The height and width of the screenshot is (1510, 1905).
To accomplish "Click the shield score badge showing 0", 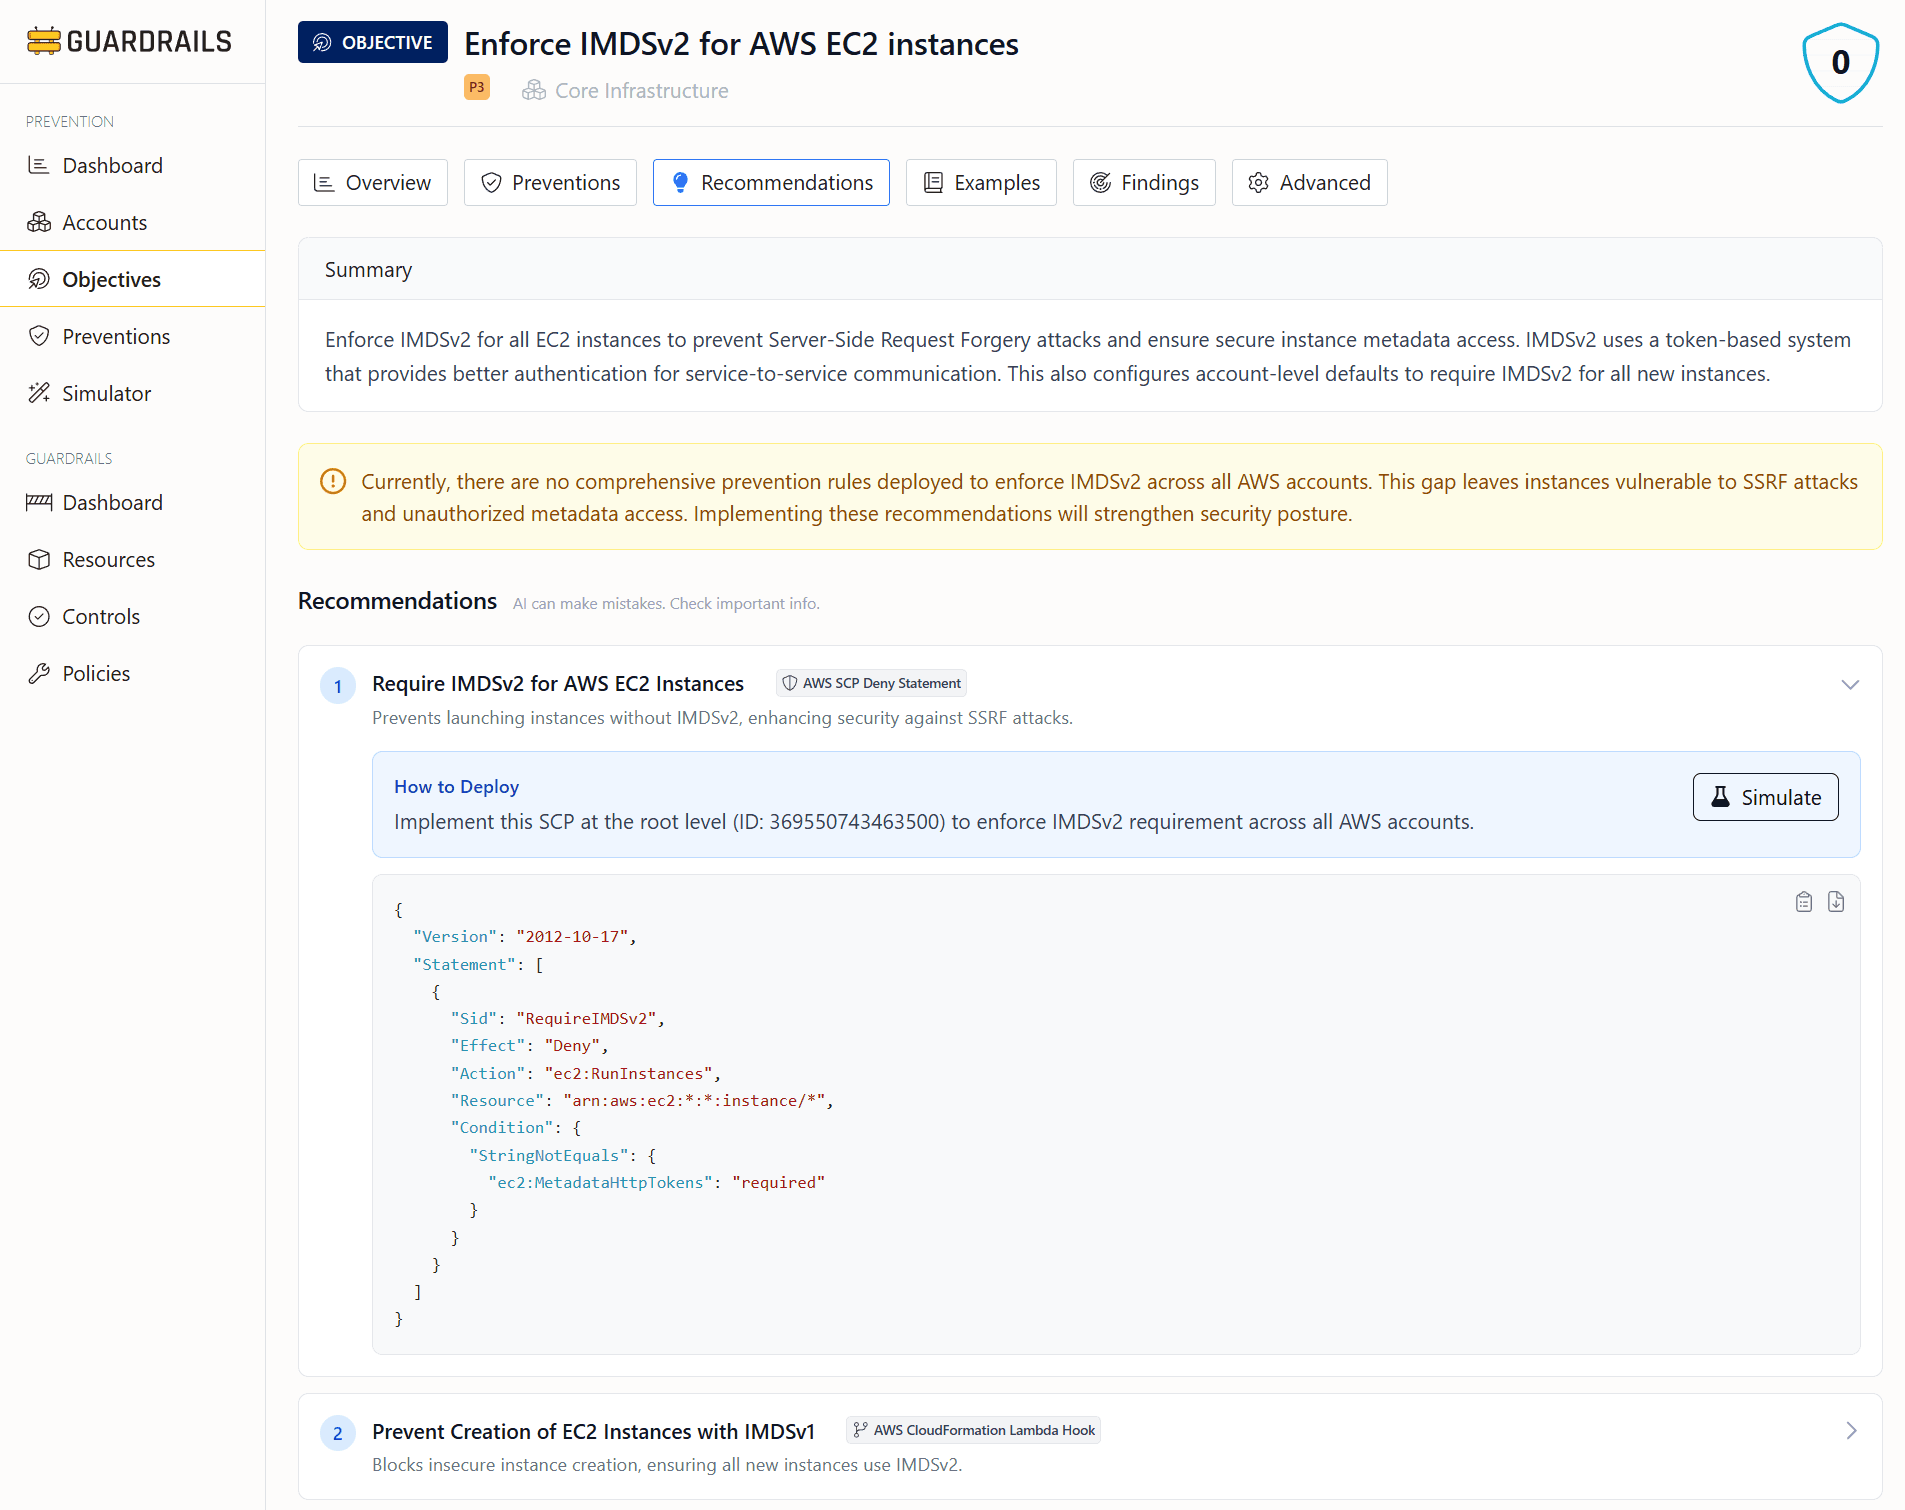I will pos(1839,63).
